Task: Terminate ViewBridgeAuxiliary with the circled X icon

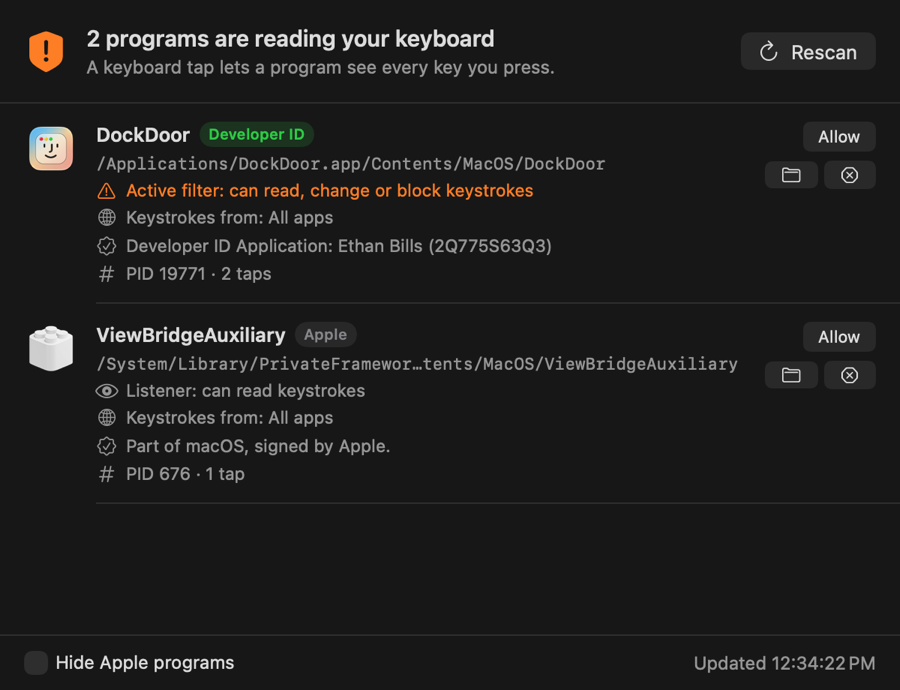Action: click(x=849, y=375)
